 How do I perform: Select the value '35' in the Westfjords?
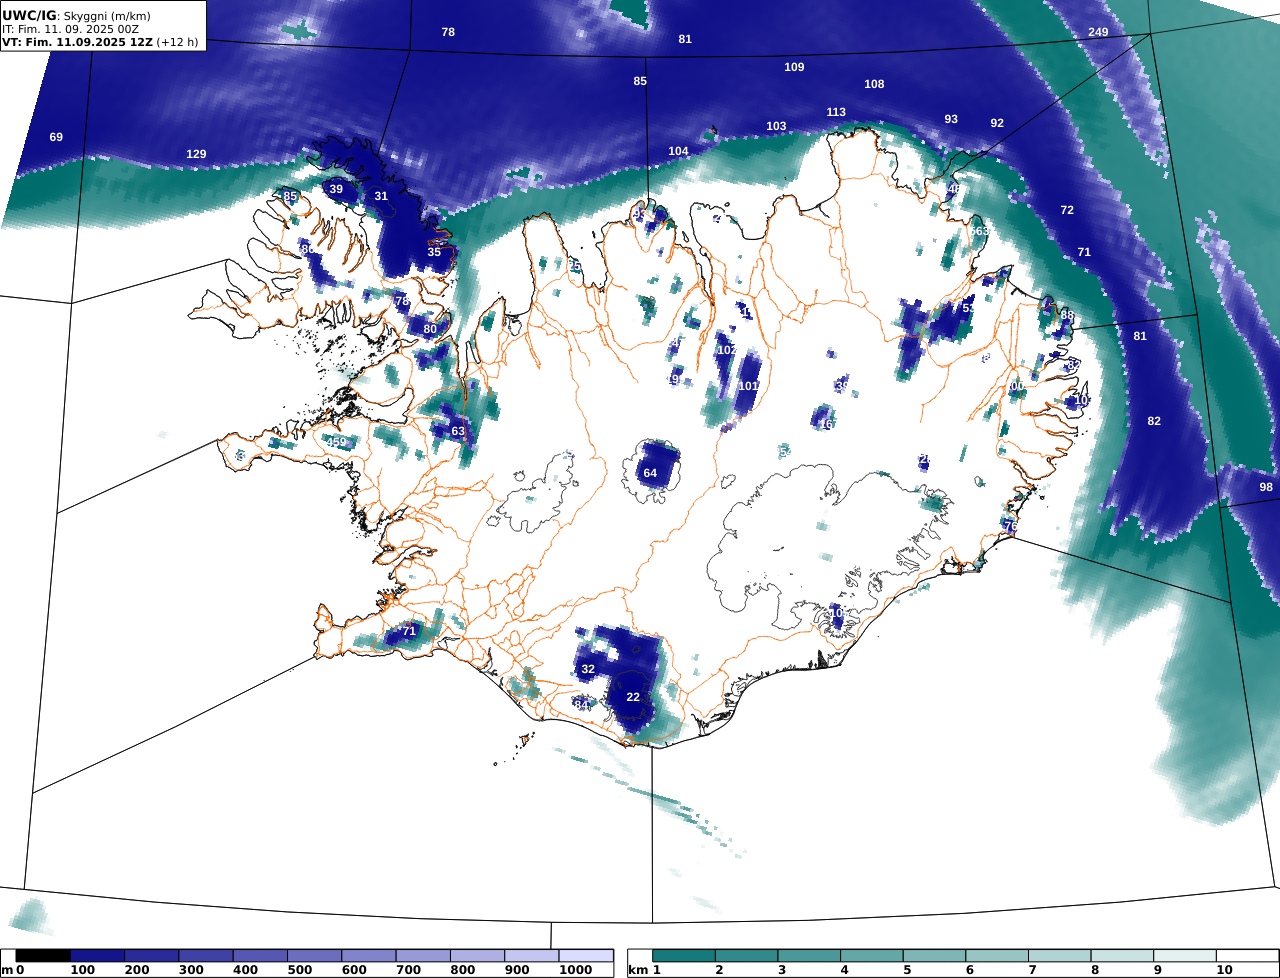(x=434, y=252)
